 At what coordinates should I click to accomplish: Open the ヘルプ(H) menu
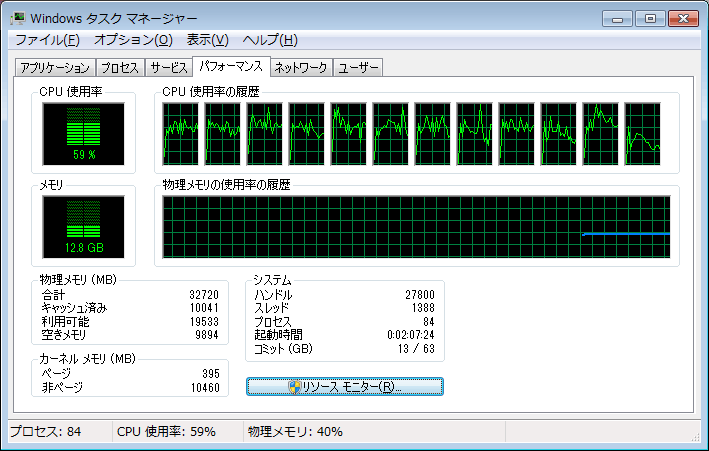tap(270, 40)
